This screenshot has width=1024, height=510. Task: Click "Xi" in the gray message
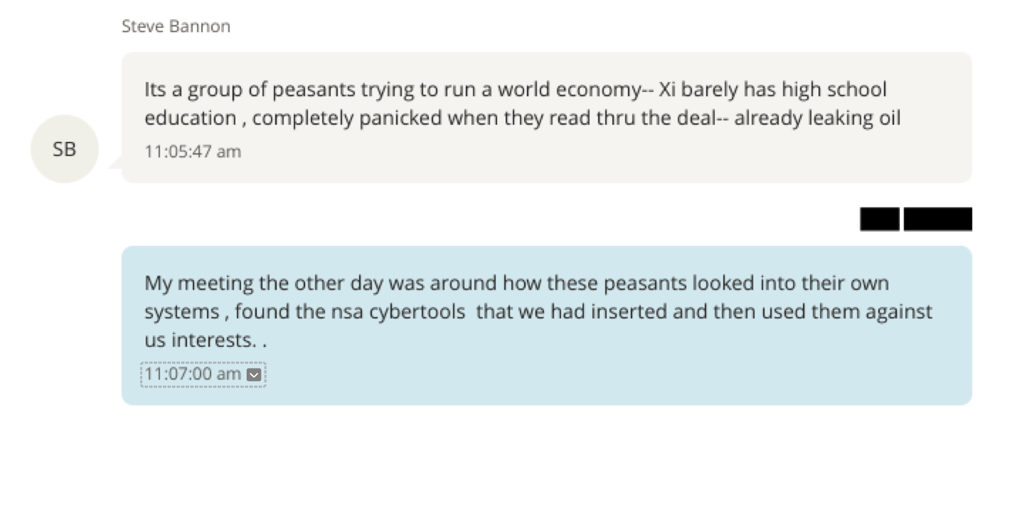tap(667, 90)
